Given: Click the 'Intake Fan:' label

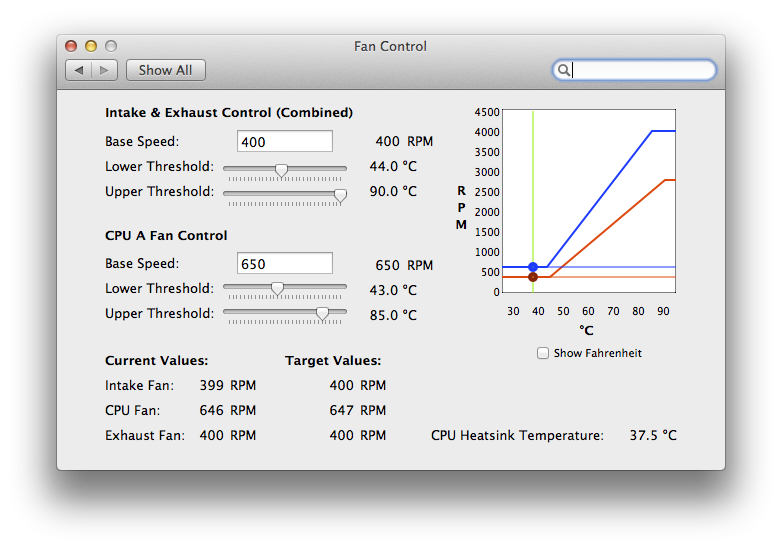Looking at the screenshot, I should pos(139,385).
